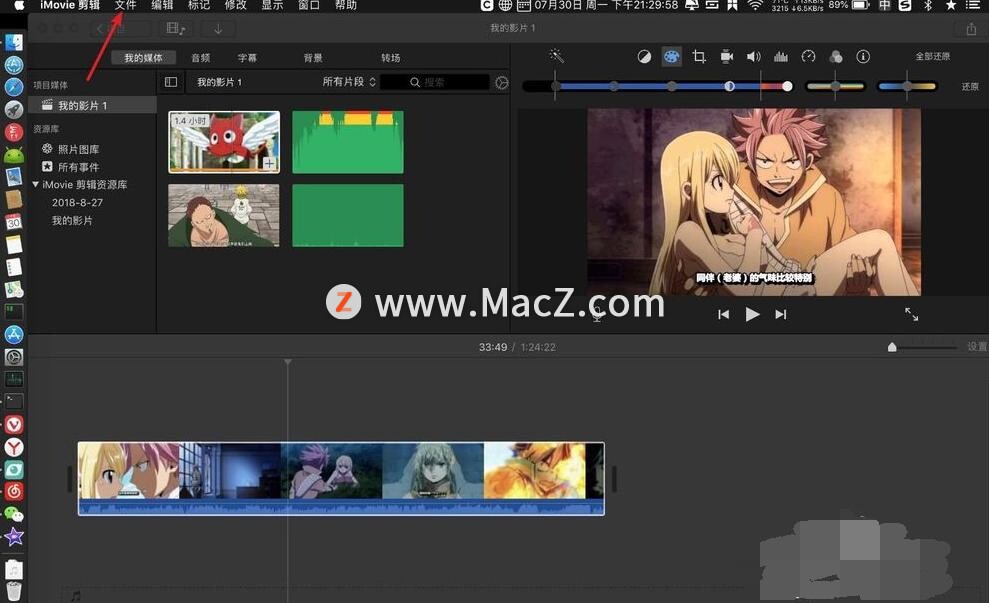This screenshot has height=603, width=989.
Task: Open the Wi-Fi status menu icon
Action: [755, 5]
